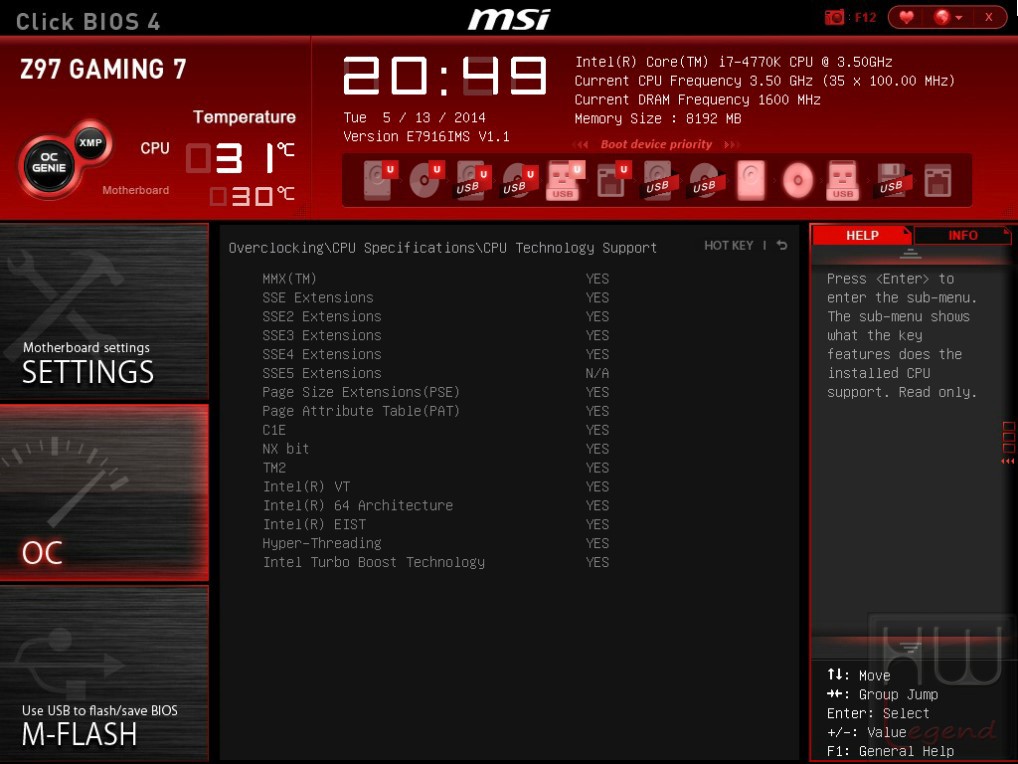Click the N/A value for SSE5 Extensions
Screen dimensions: 1018x764
597,373
